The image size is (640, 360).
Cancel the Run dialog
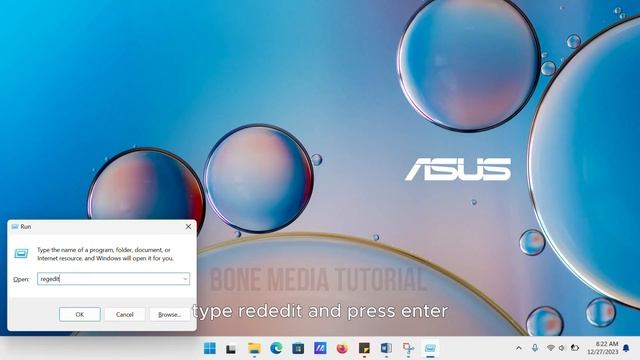(x=124, y=314)
